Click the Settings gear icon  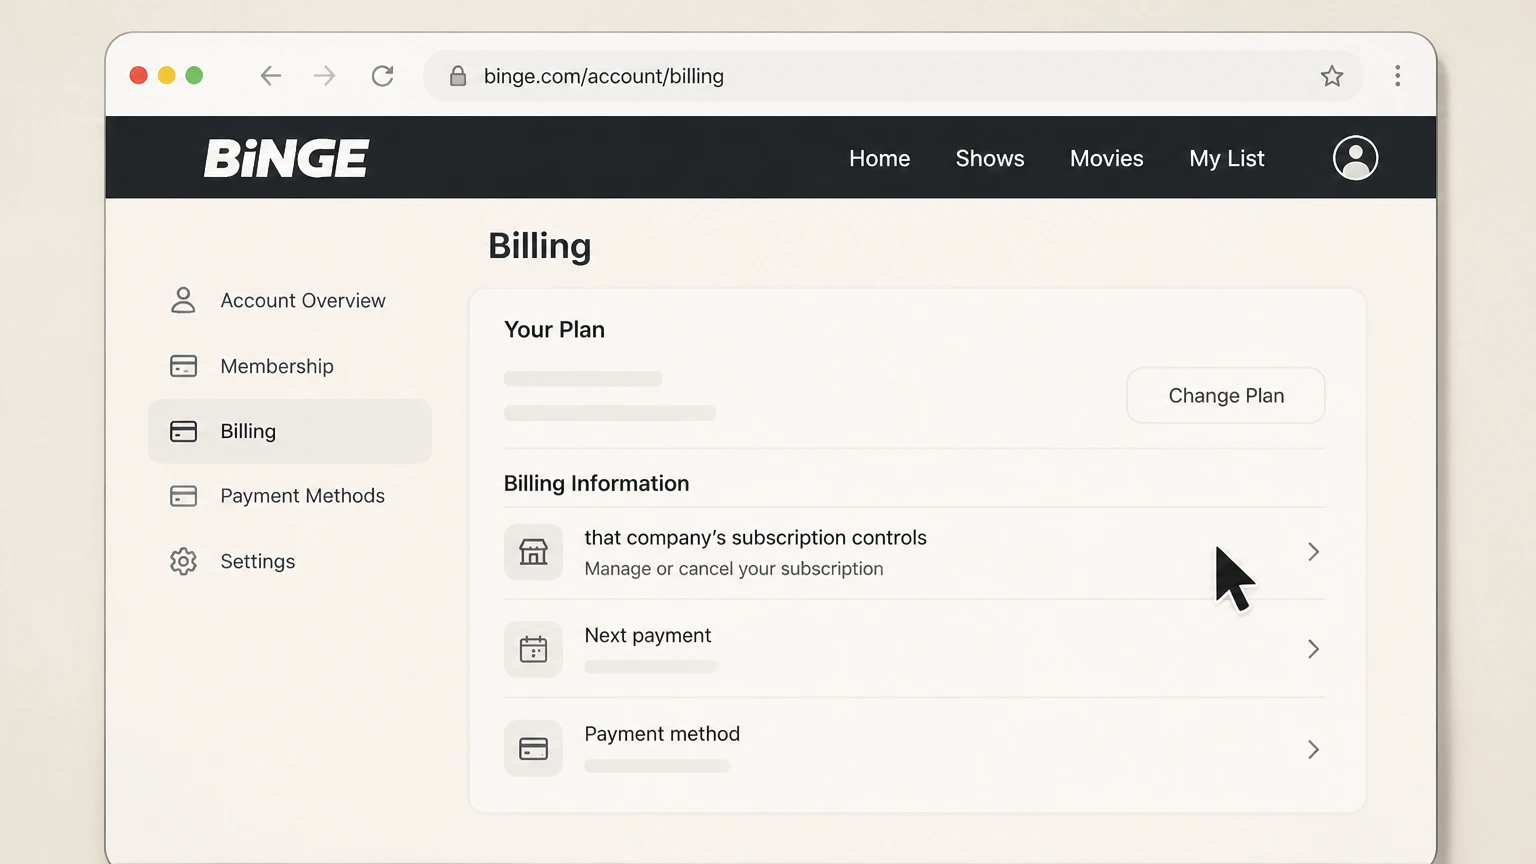point(183,561)
